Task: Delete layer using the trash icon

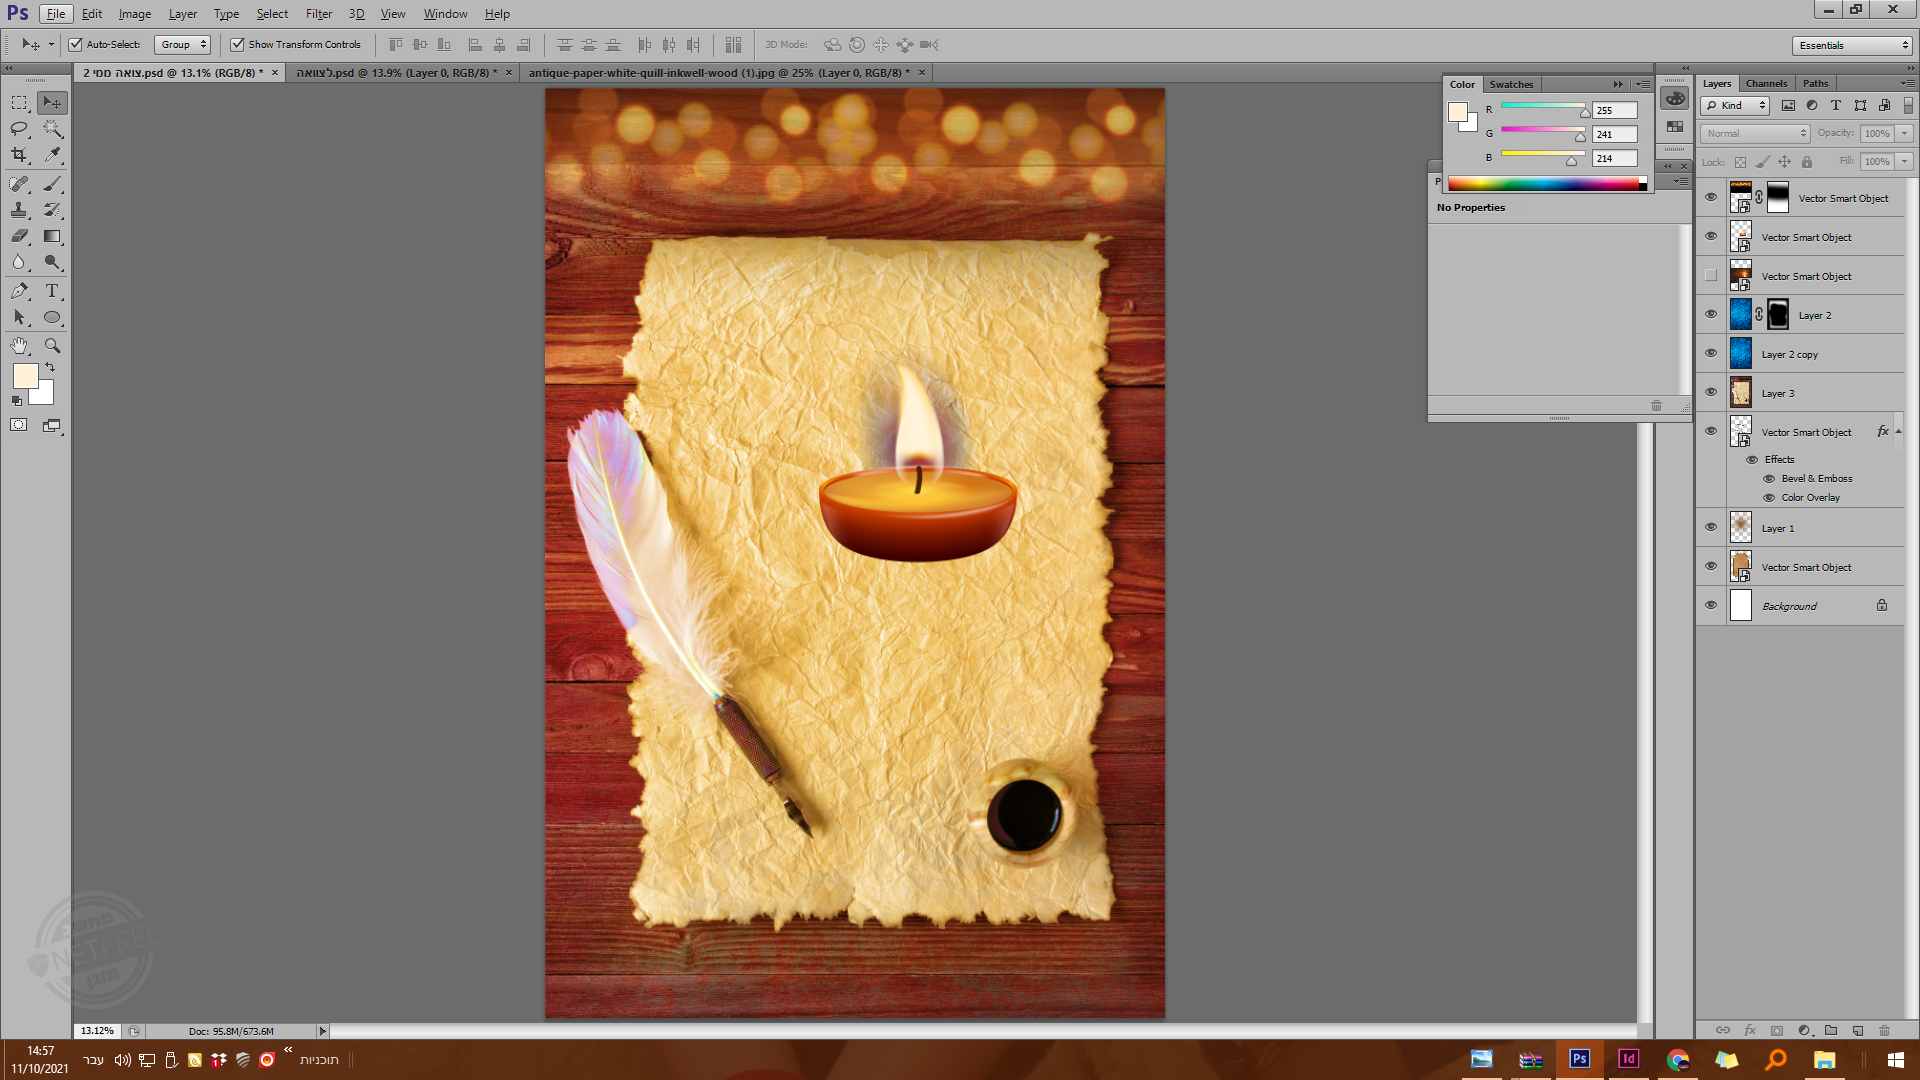Action: pos(1884,1030)
